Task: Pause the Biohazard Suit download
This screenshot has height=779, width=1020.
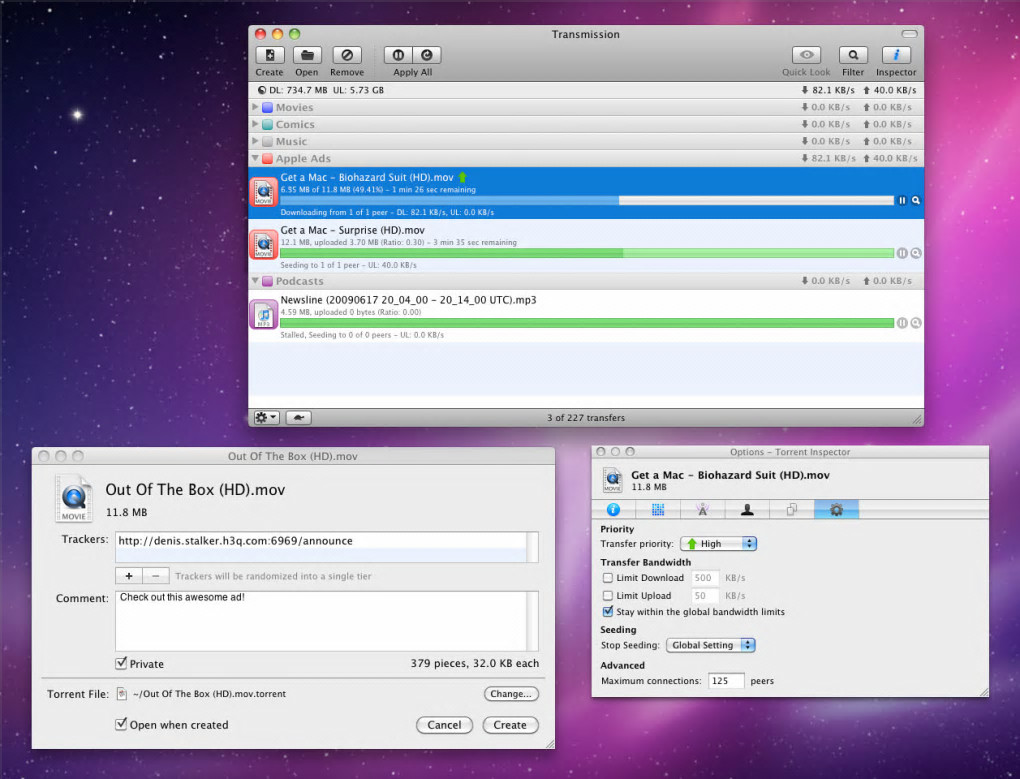Action: pyautogui.click(x=902, y=201)
